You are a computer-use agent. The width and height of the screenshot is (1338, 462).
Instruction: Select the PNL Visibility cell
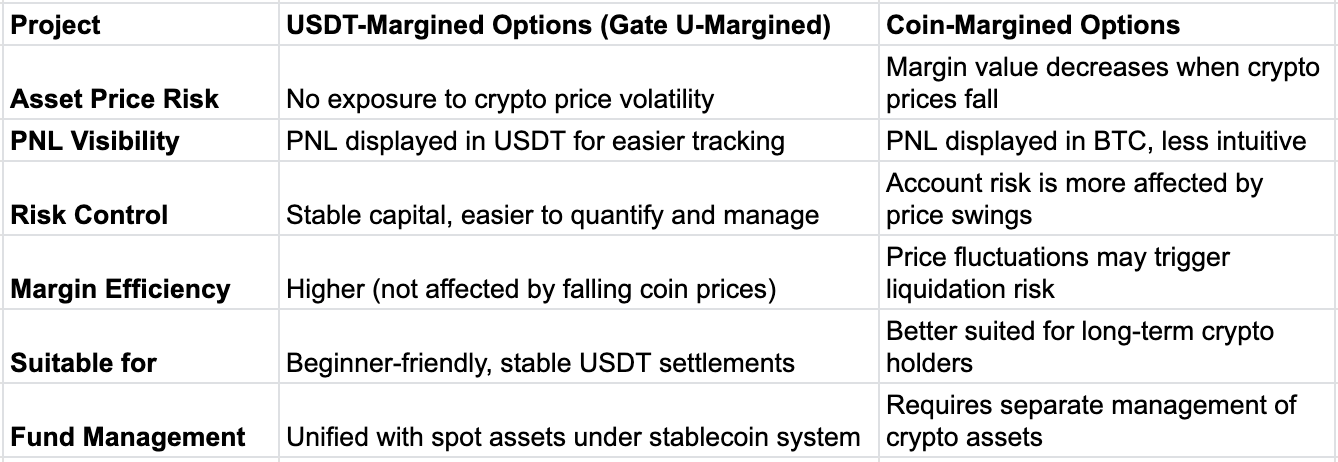140,141
